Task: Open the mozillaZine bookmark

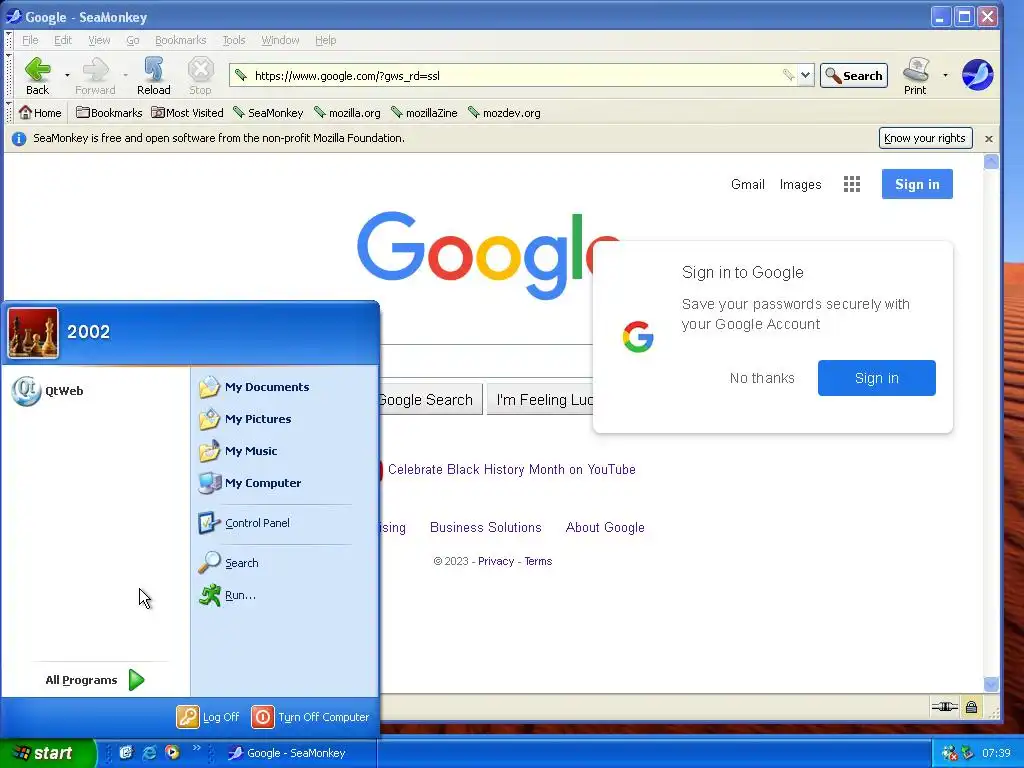Action: pyautogui.click(x=424, y=112)
